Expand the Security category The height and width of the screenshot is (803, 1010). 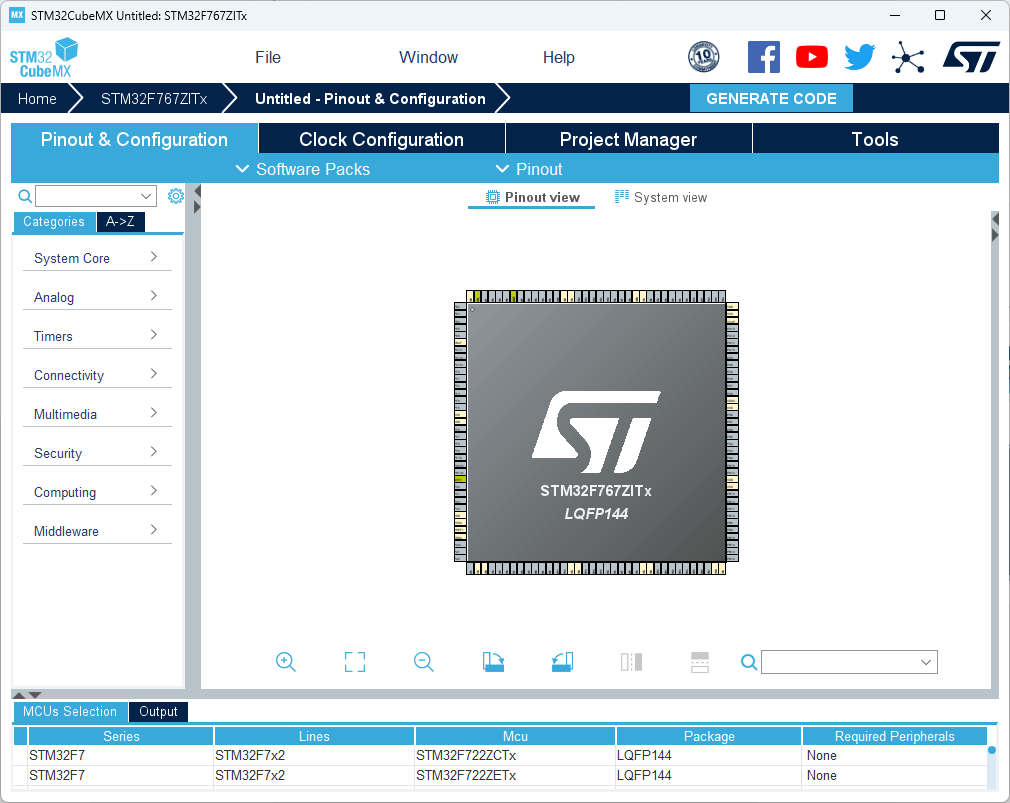tap(97, 453)
